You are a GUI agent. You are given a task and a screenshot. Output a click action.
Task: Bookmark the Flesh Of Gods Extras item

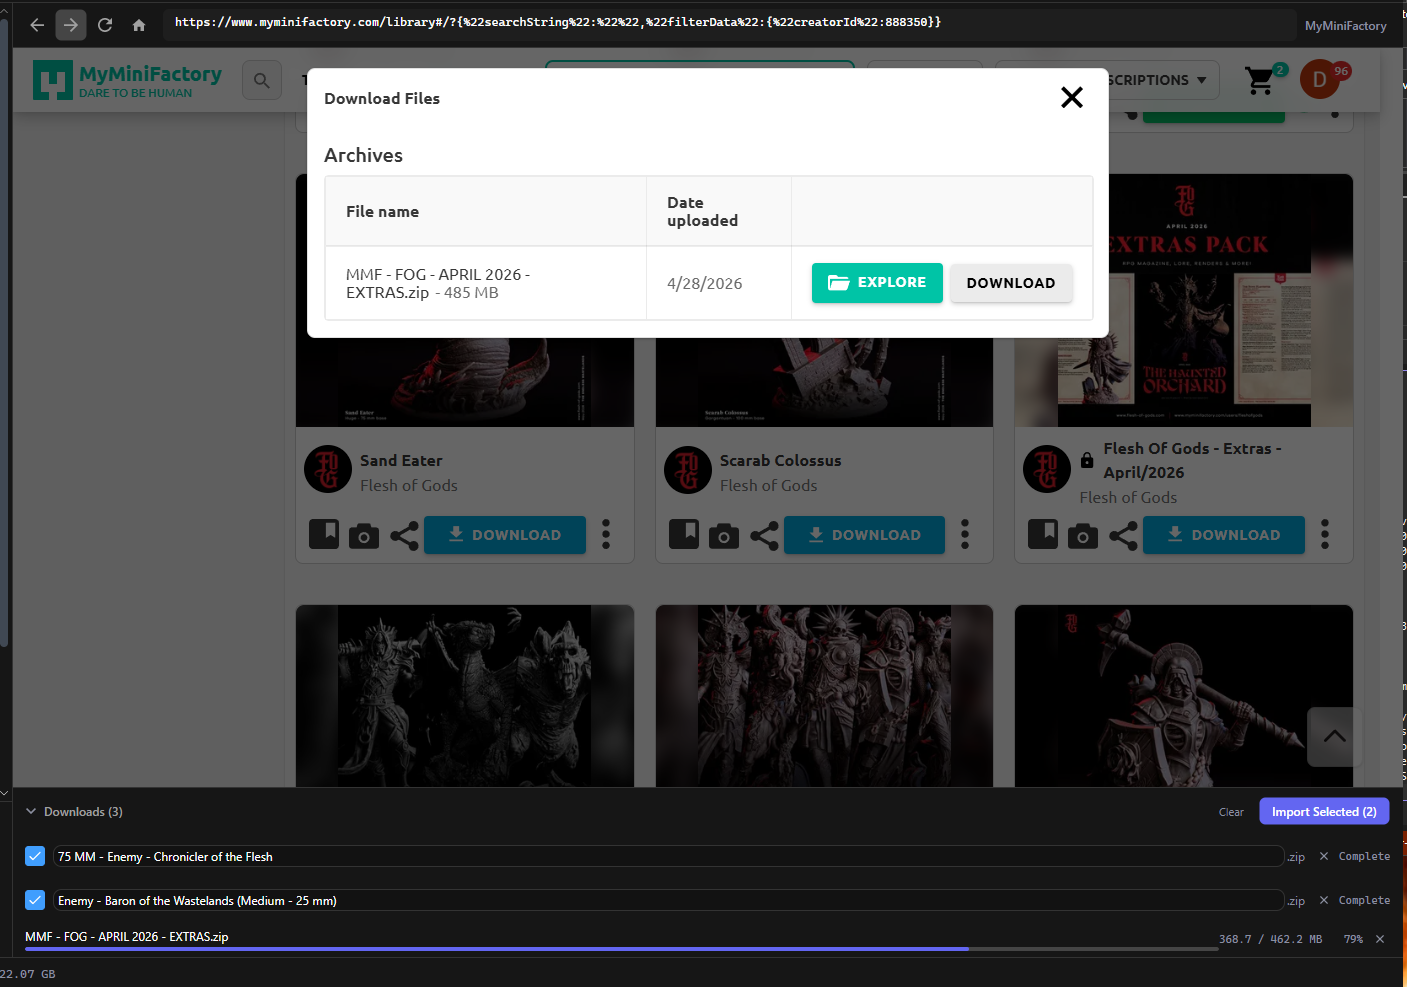tap(1043, 534)
